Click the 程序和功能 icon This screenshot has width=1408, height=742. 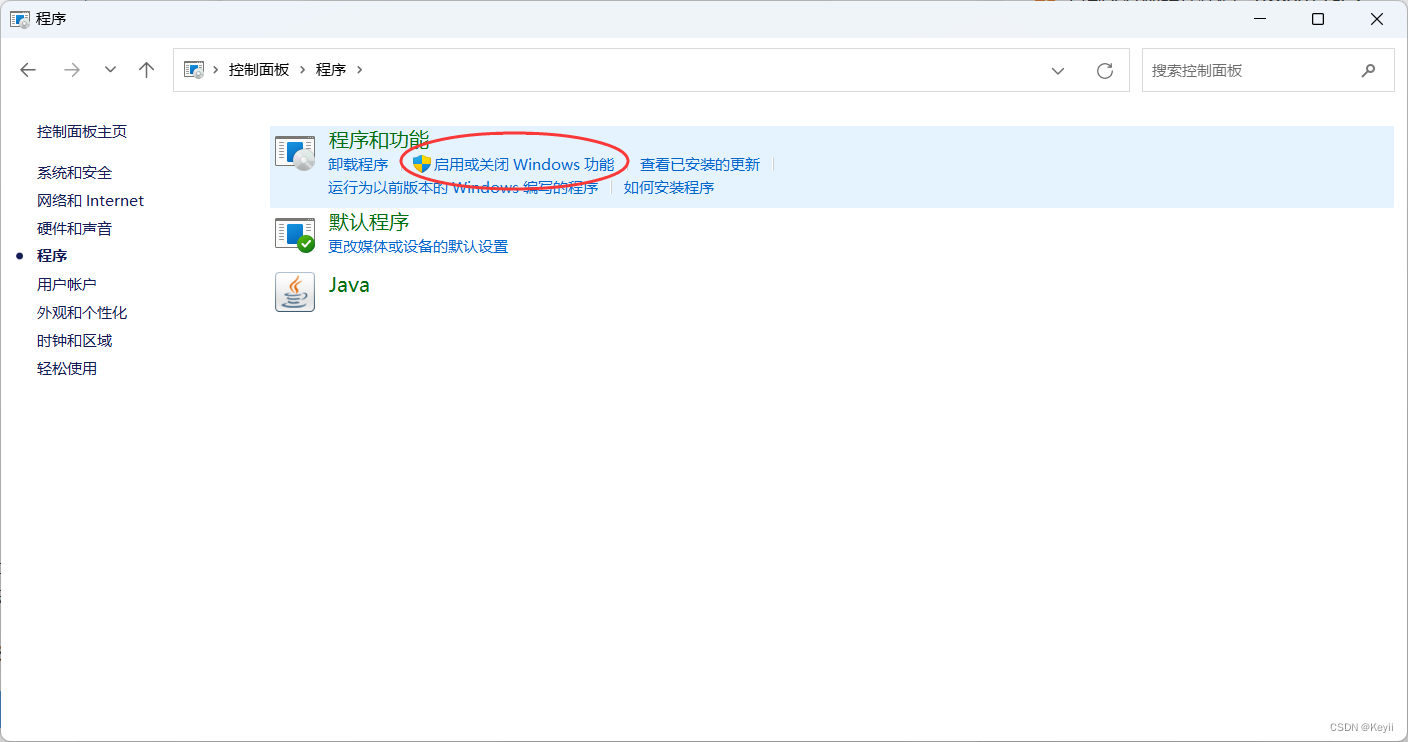click(x=295, y=152)
